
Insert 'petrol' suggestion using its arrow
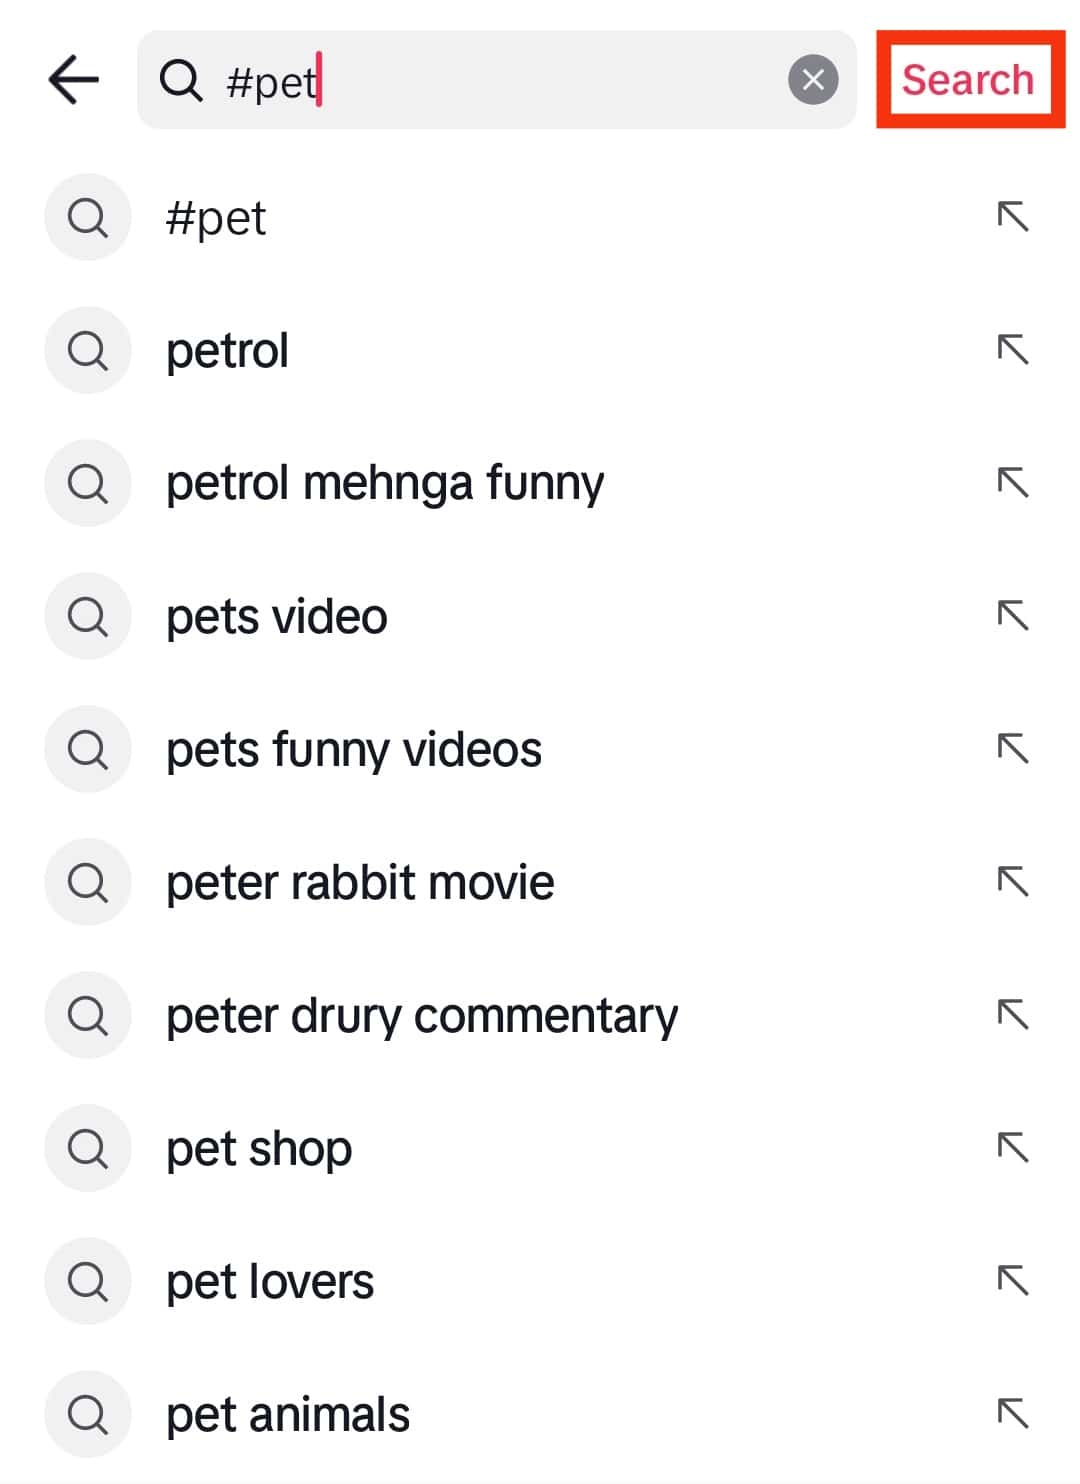click(x=1012, y=349)
